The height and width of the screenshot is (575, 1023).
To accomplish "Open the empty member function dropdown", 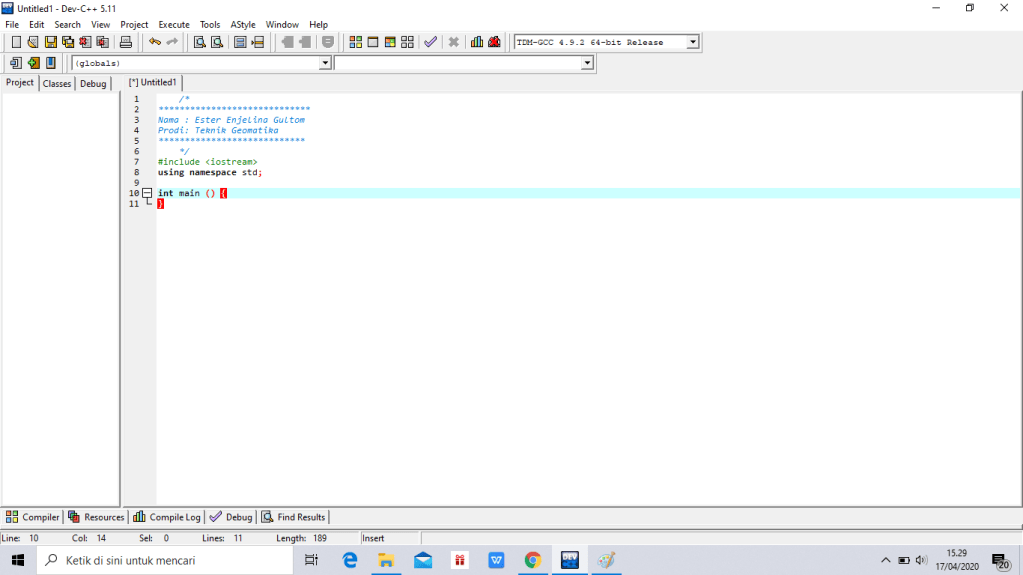I will pos(587,63).
